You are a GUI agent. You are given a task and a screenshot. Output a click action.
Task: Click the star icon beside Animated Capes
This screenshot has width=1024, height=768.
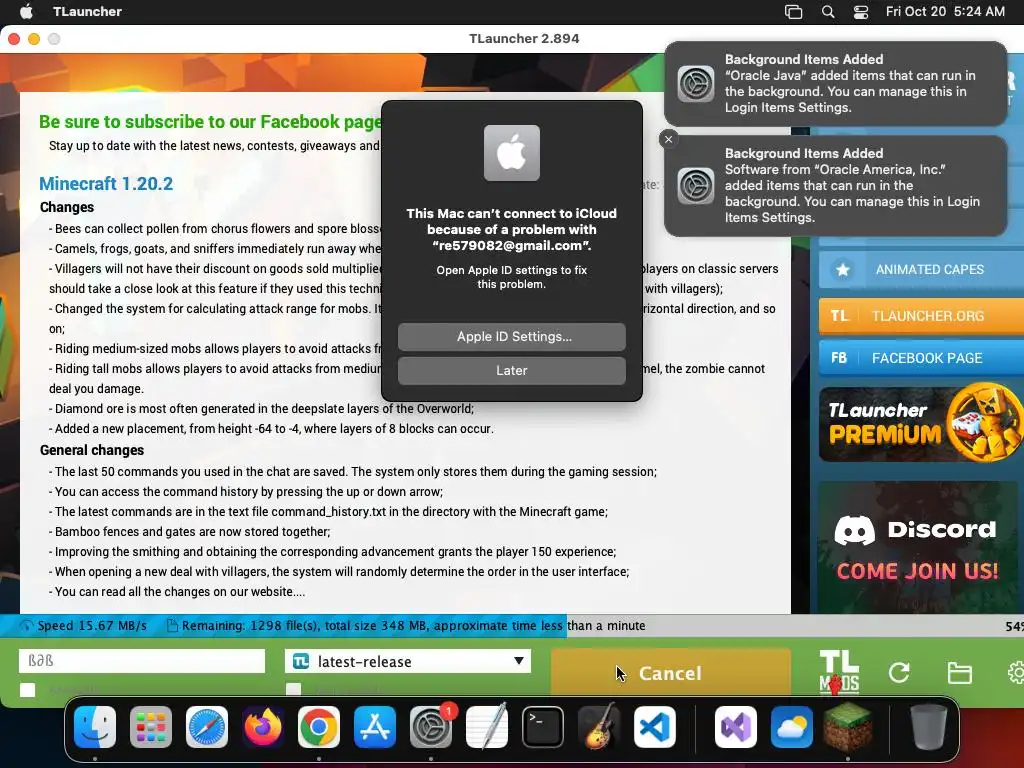click(842, 270)
